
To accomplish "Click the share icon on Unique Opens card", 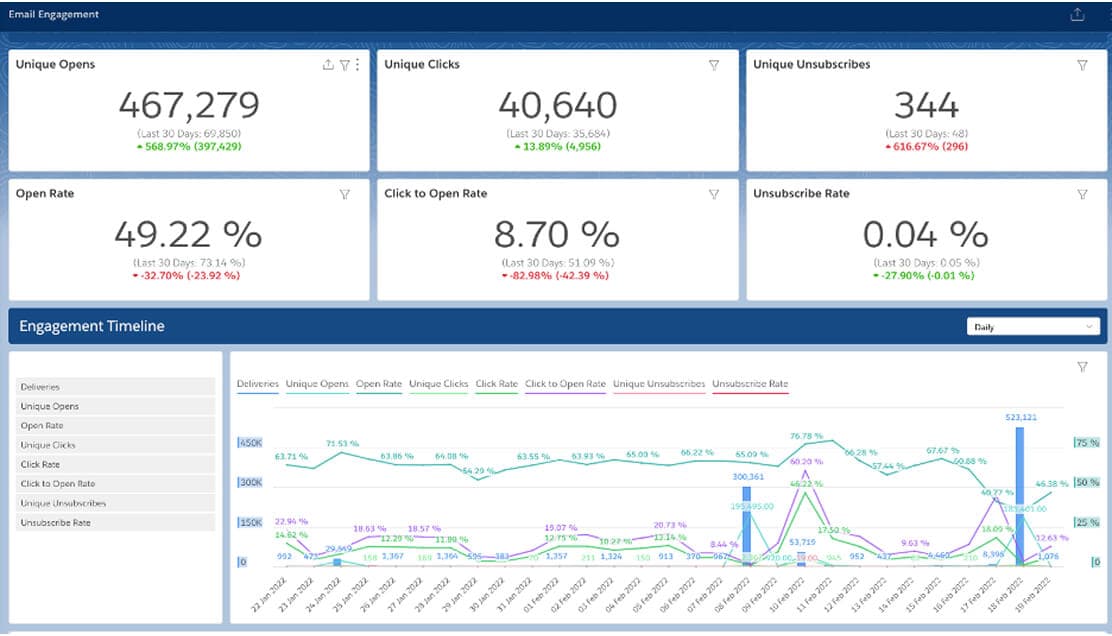I will 328,65.
